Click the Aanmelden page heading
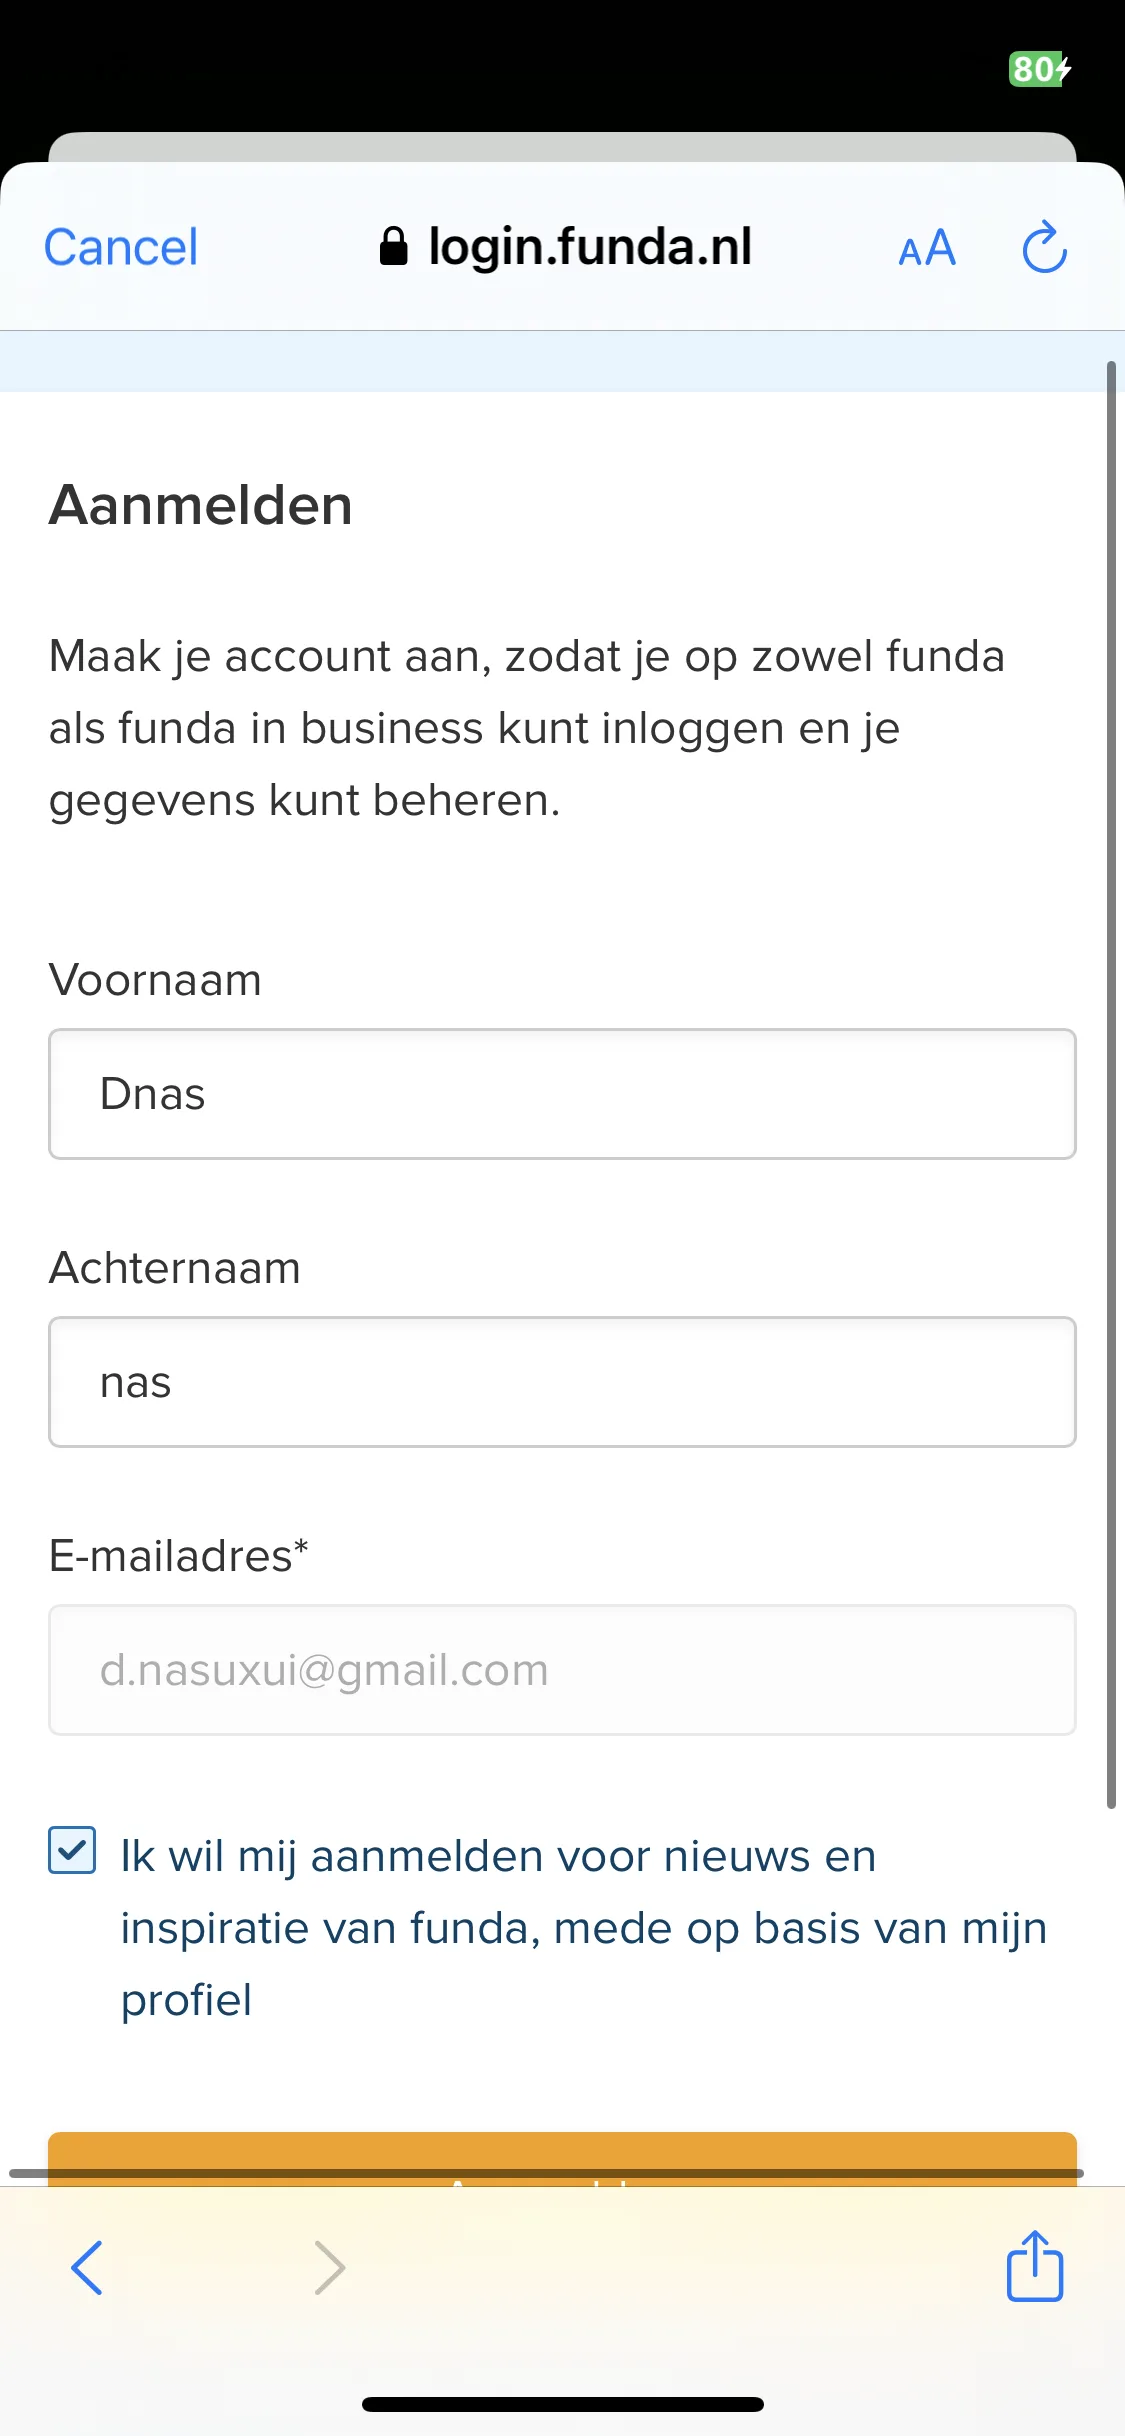 pyautogui.click(x=201, y=505)
